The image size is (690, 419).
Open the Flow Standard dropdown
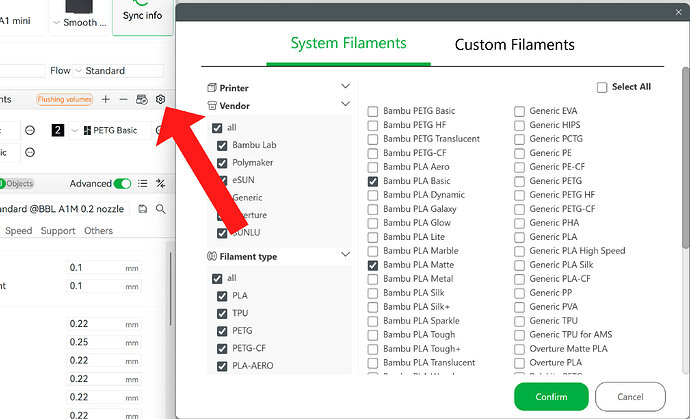tap(118, 70)
